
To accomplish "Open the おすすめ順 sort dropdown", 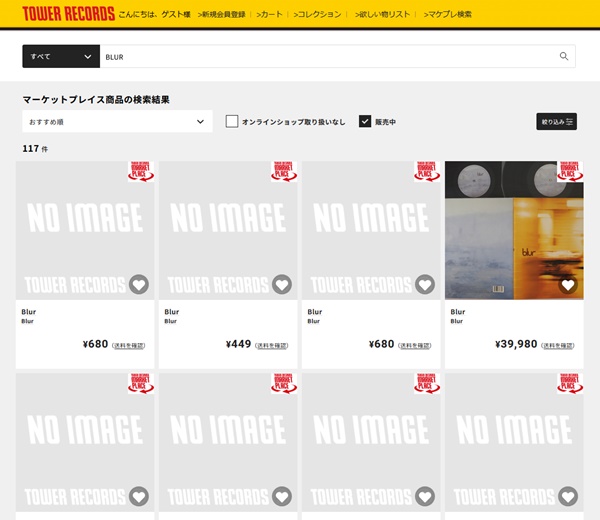I will (117, 121).
